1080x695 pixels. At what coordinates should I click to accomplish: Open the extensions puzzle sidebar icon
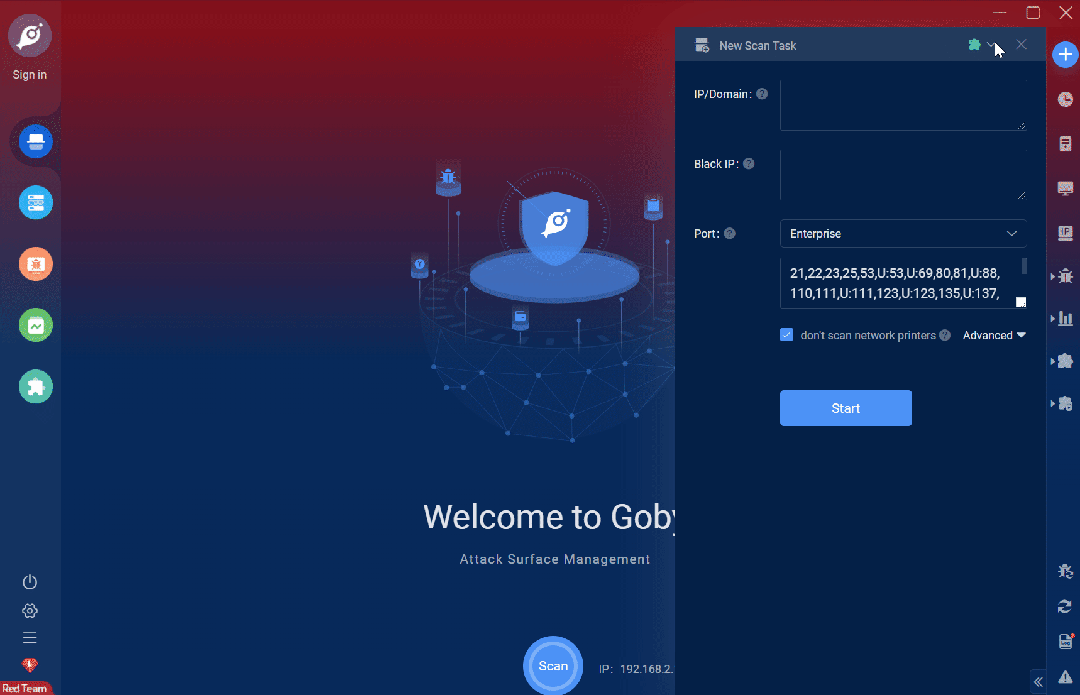pyautogui.click(x=35, y=386)
